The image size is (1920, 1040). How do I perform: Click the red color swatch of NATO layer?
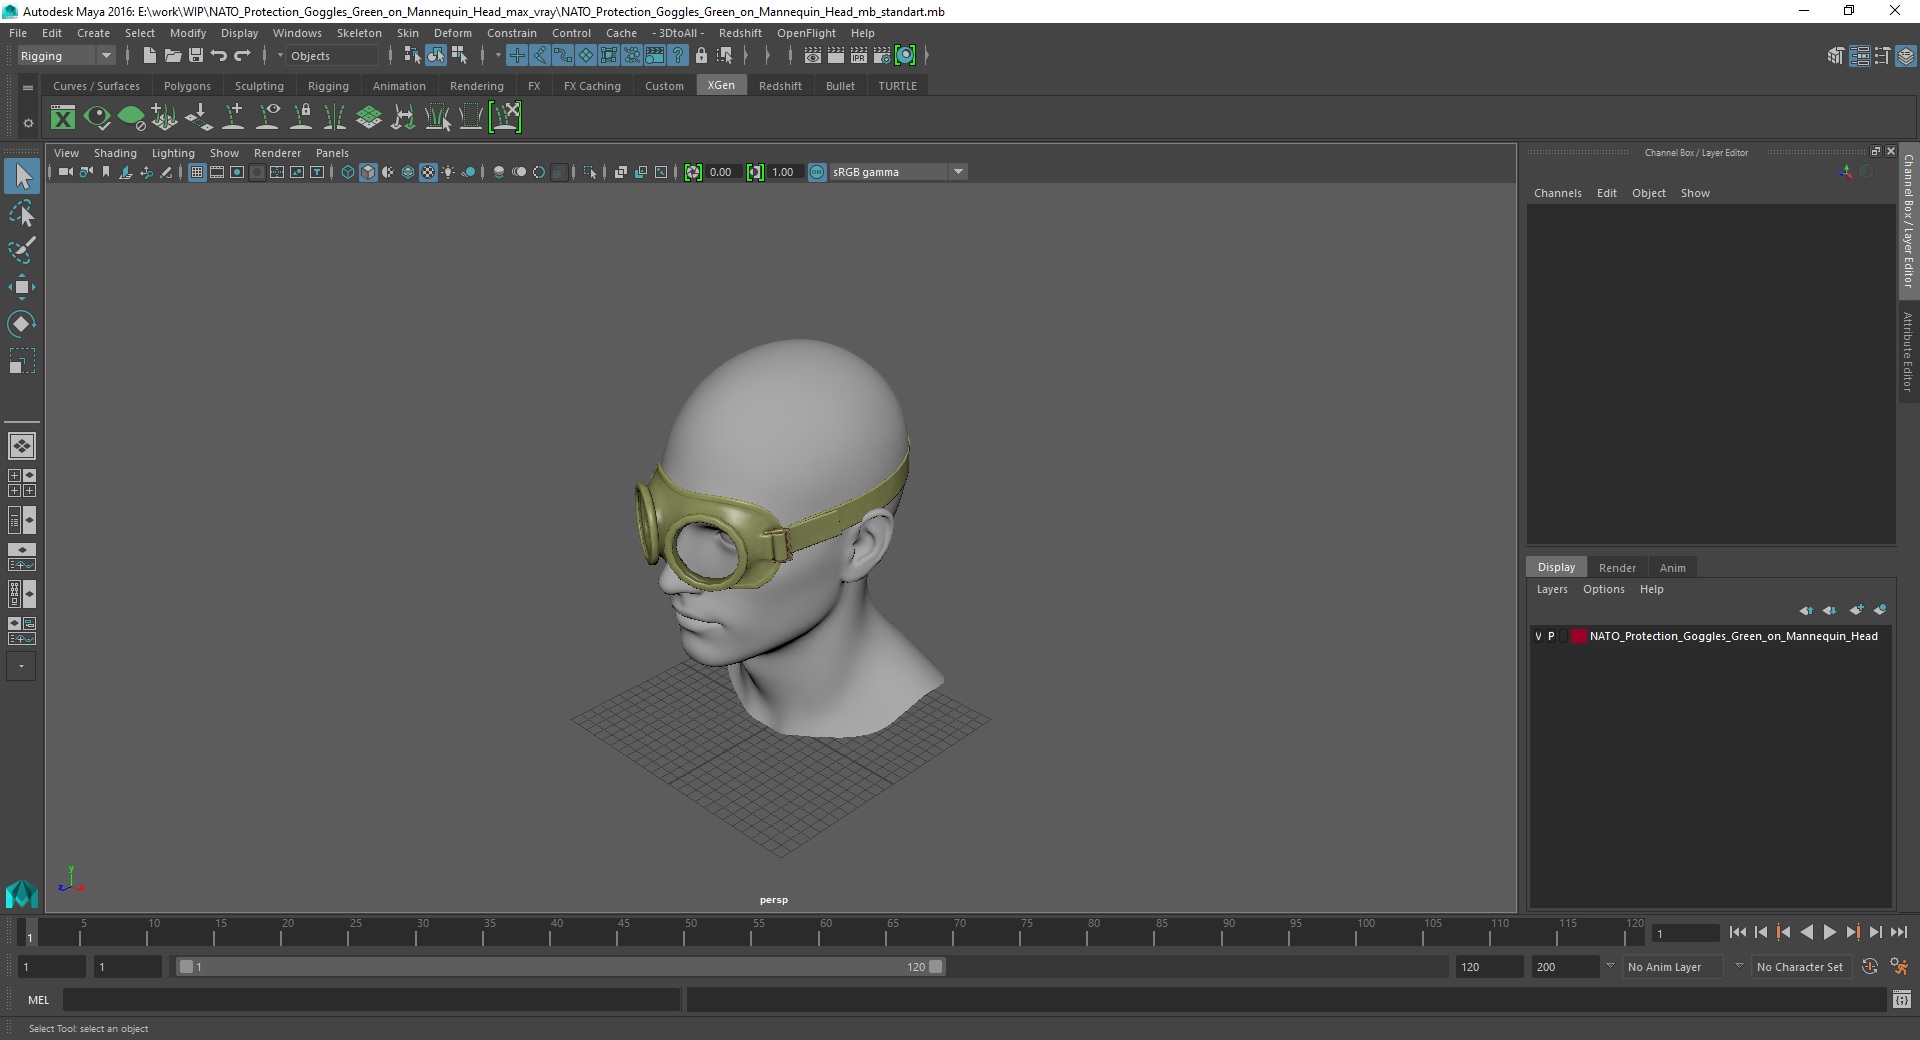tap(1578, 636)
